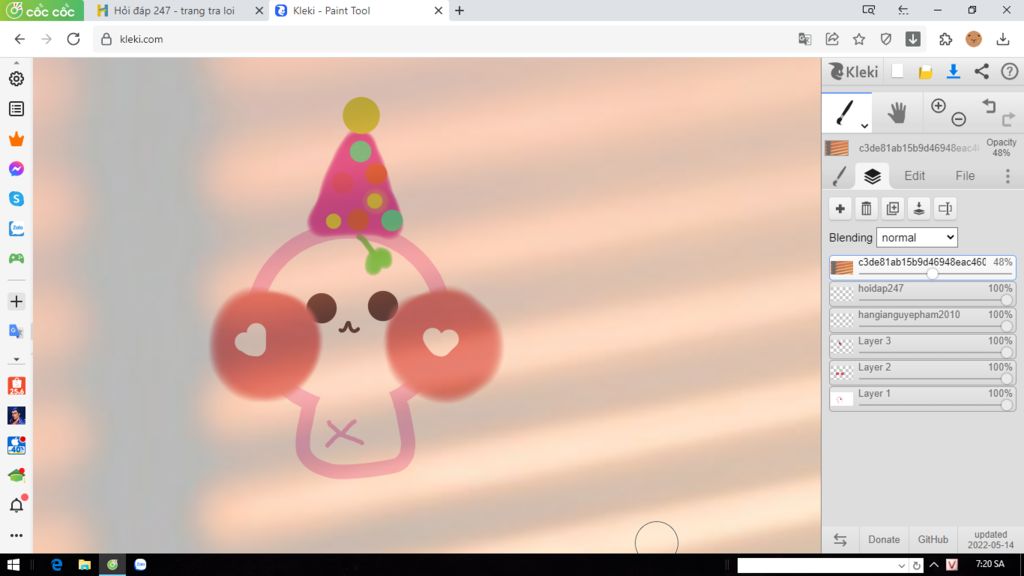Open the File tab
The width and height of the screenshot is (1024, 576).
pyautogui.click(x=965, y=176)
